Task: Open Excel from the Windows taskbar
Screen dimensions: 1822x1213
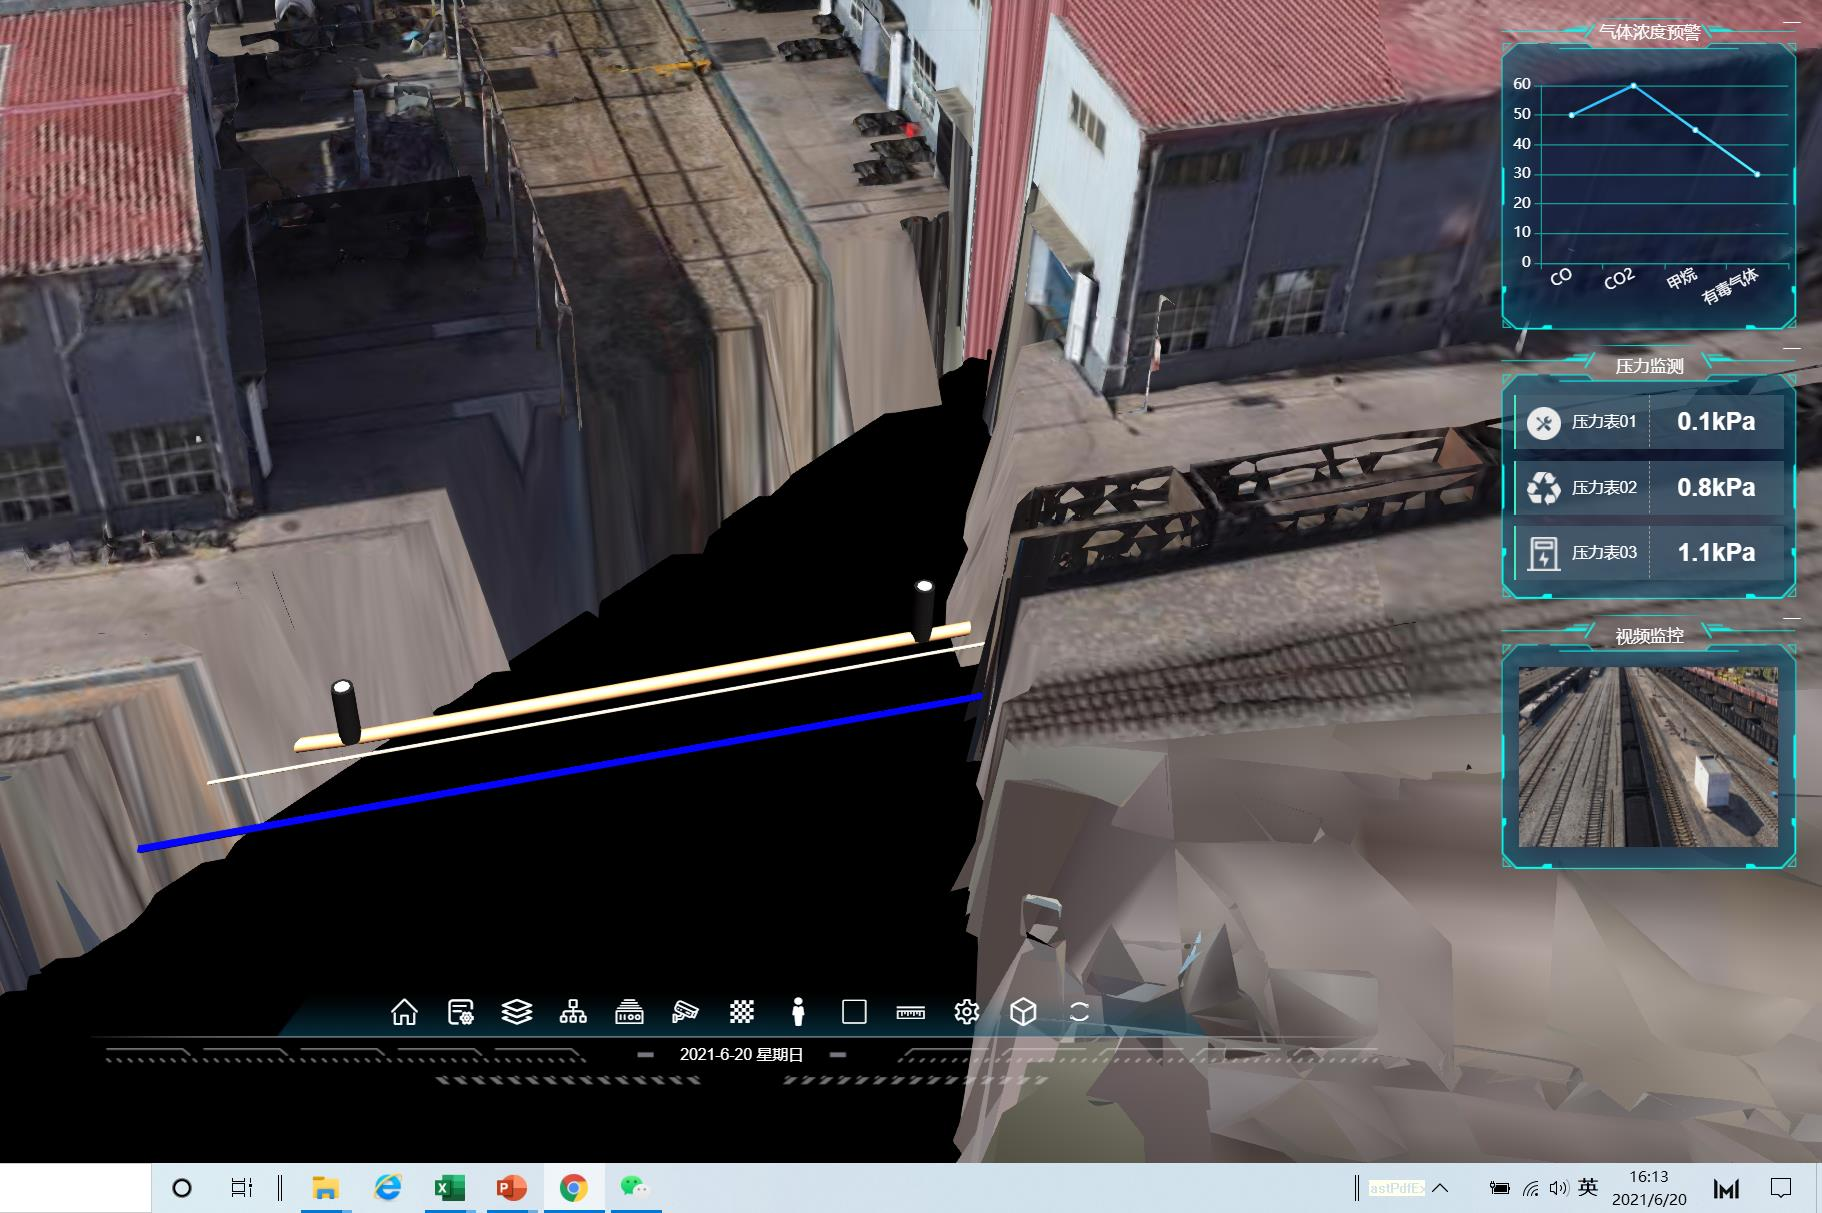Action: (449, 1188)
